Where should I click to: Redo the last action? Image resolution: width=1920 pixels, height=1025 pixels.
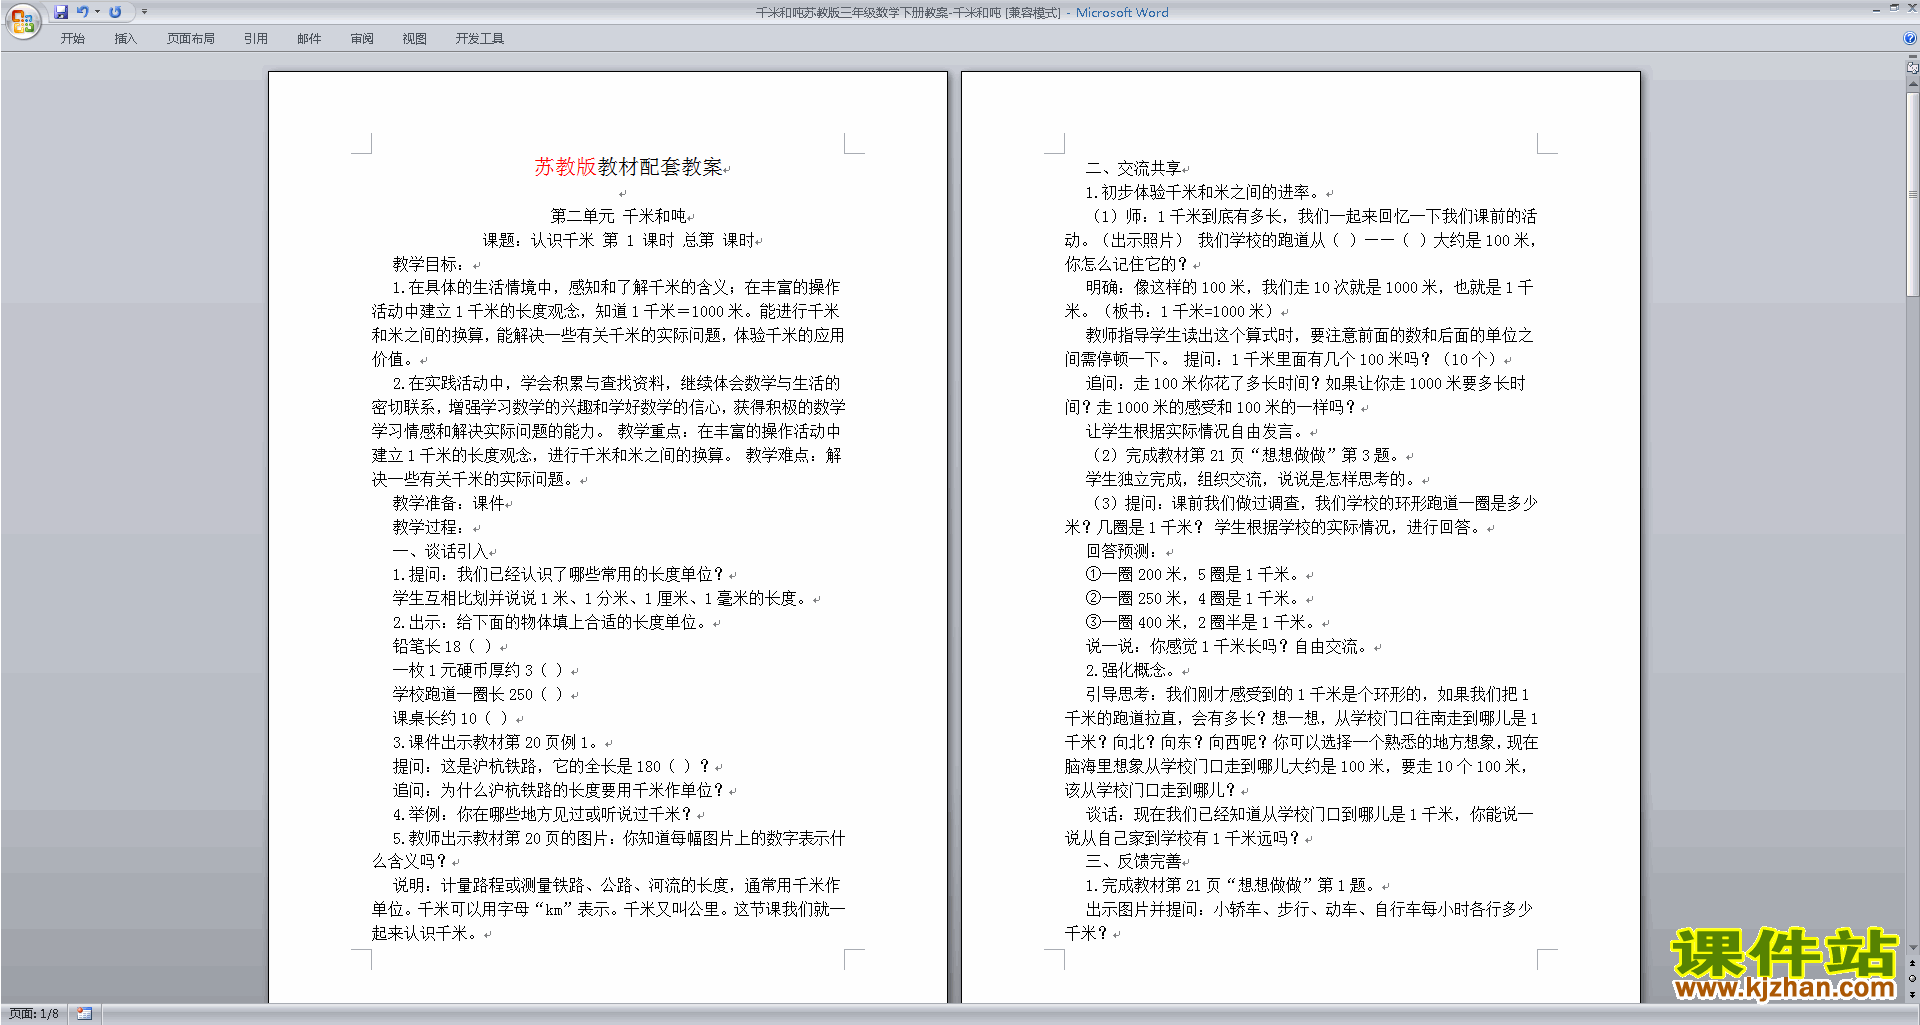115,12
